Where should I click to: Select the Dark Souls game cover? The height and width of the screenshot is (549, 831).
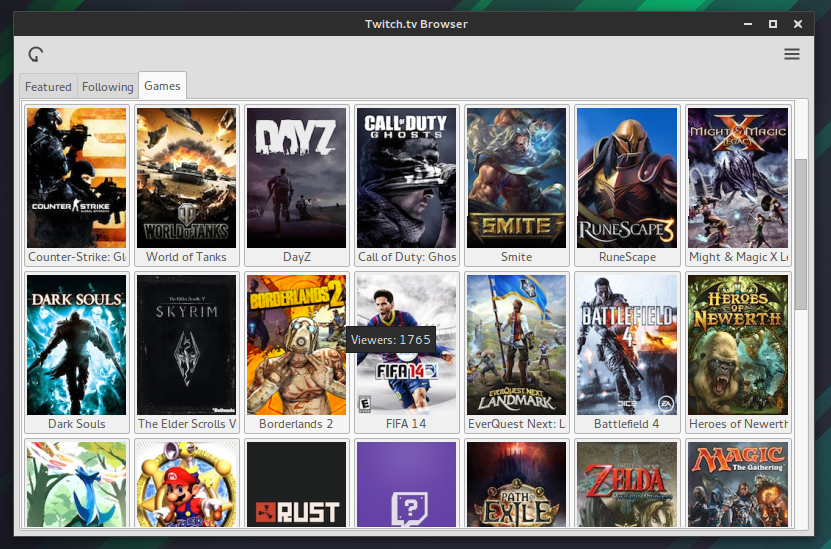(77, 345)
